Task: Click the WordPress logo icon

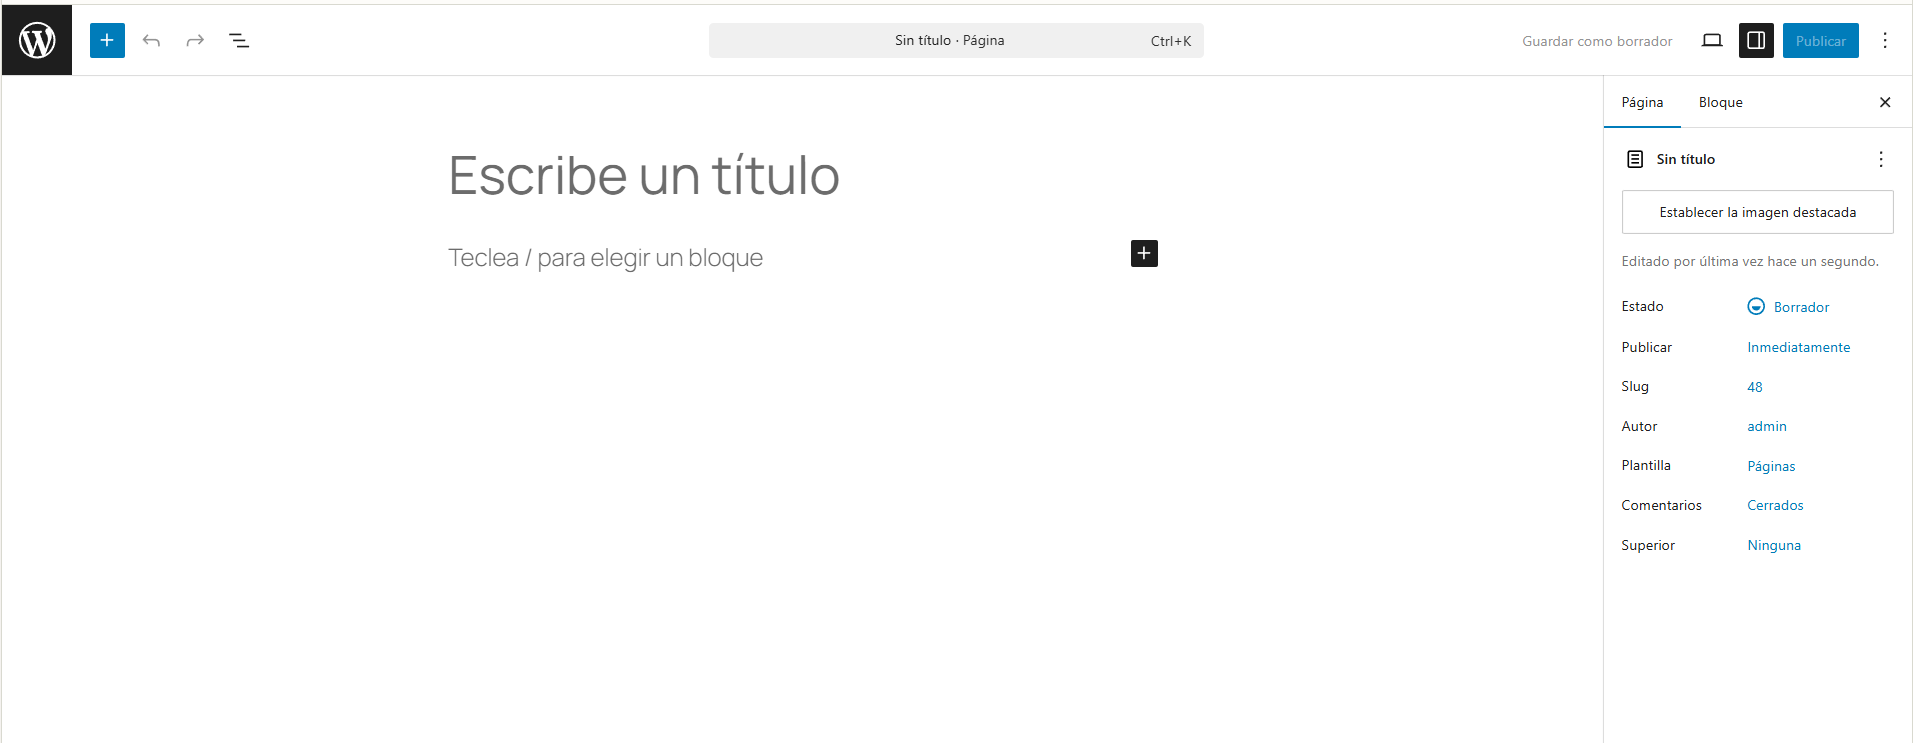Action: click(x=37, y=40)
